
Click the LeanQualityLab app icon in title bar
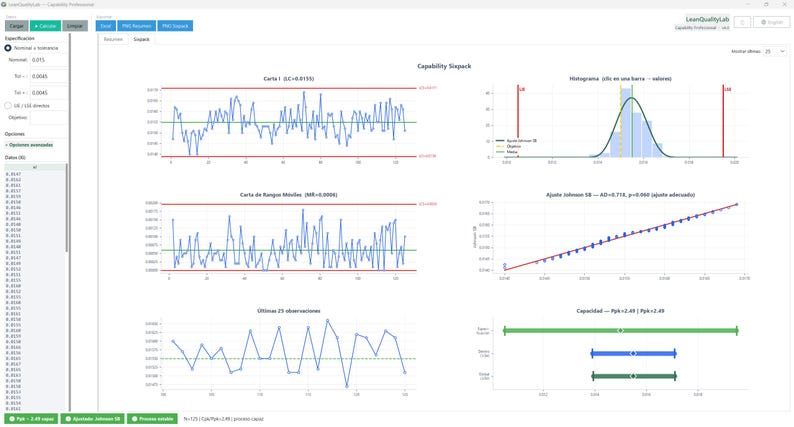coord(4,4)
